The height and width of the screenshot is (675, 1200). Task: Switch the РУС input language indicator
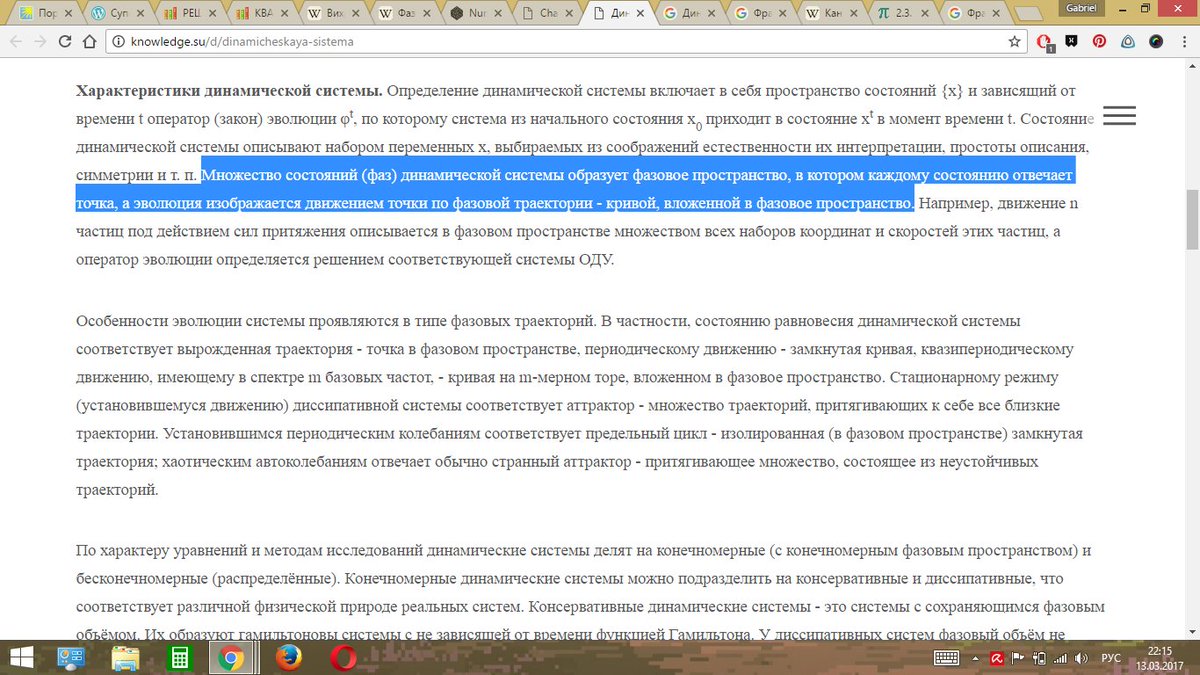click(x=1110, y=658)
